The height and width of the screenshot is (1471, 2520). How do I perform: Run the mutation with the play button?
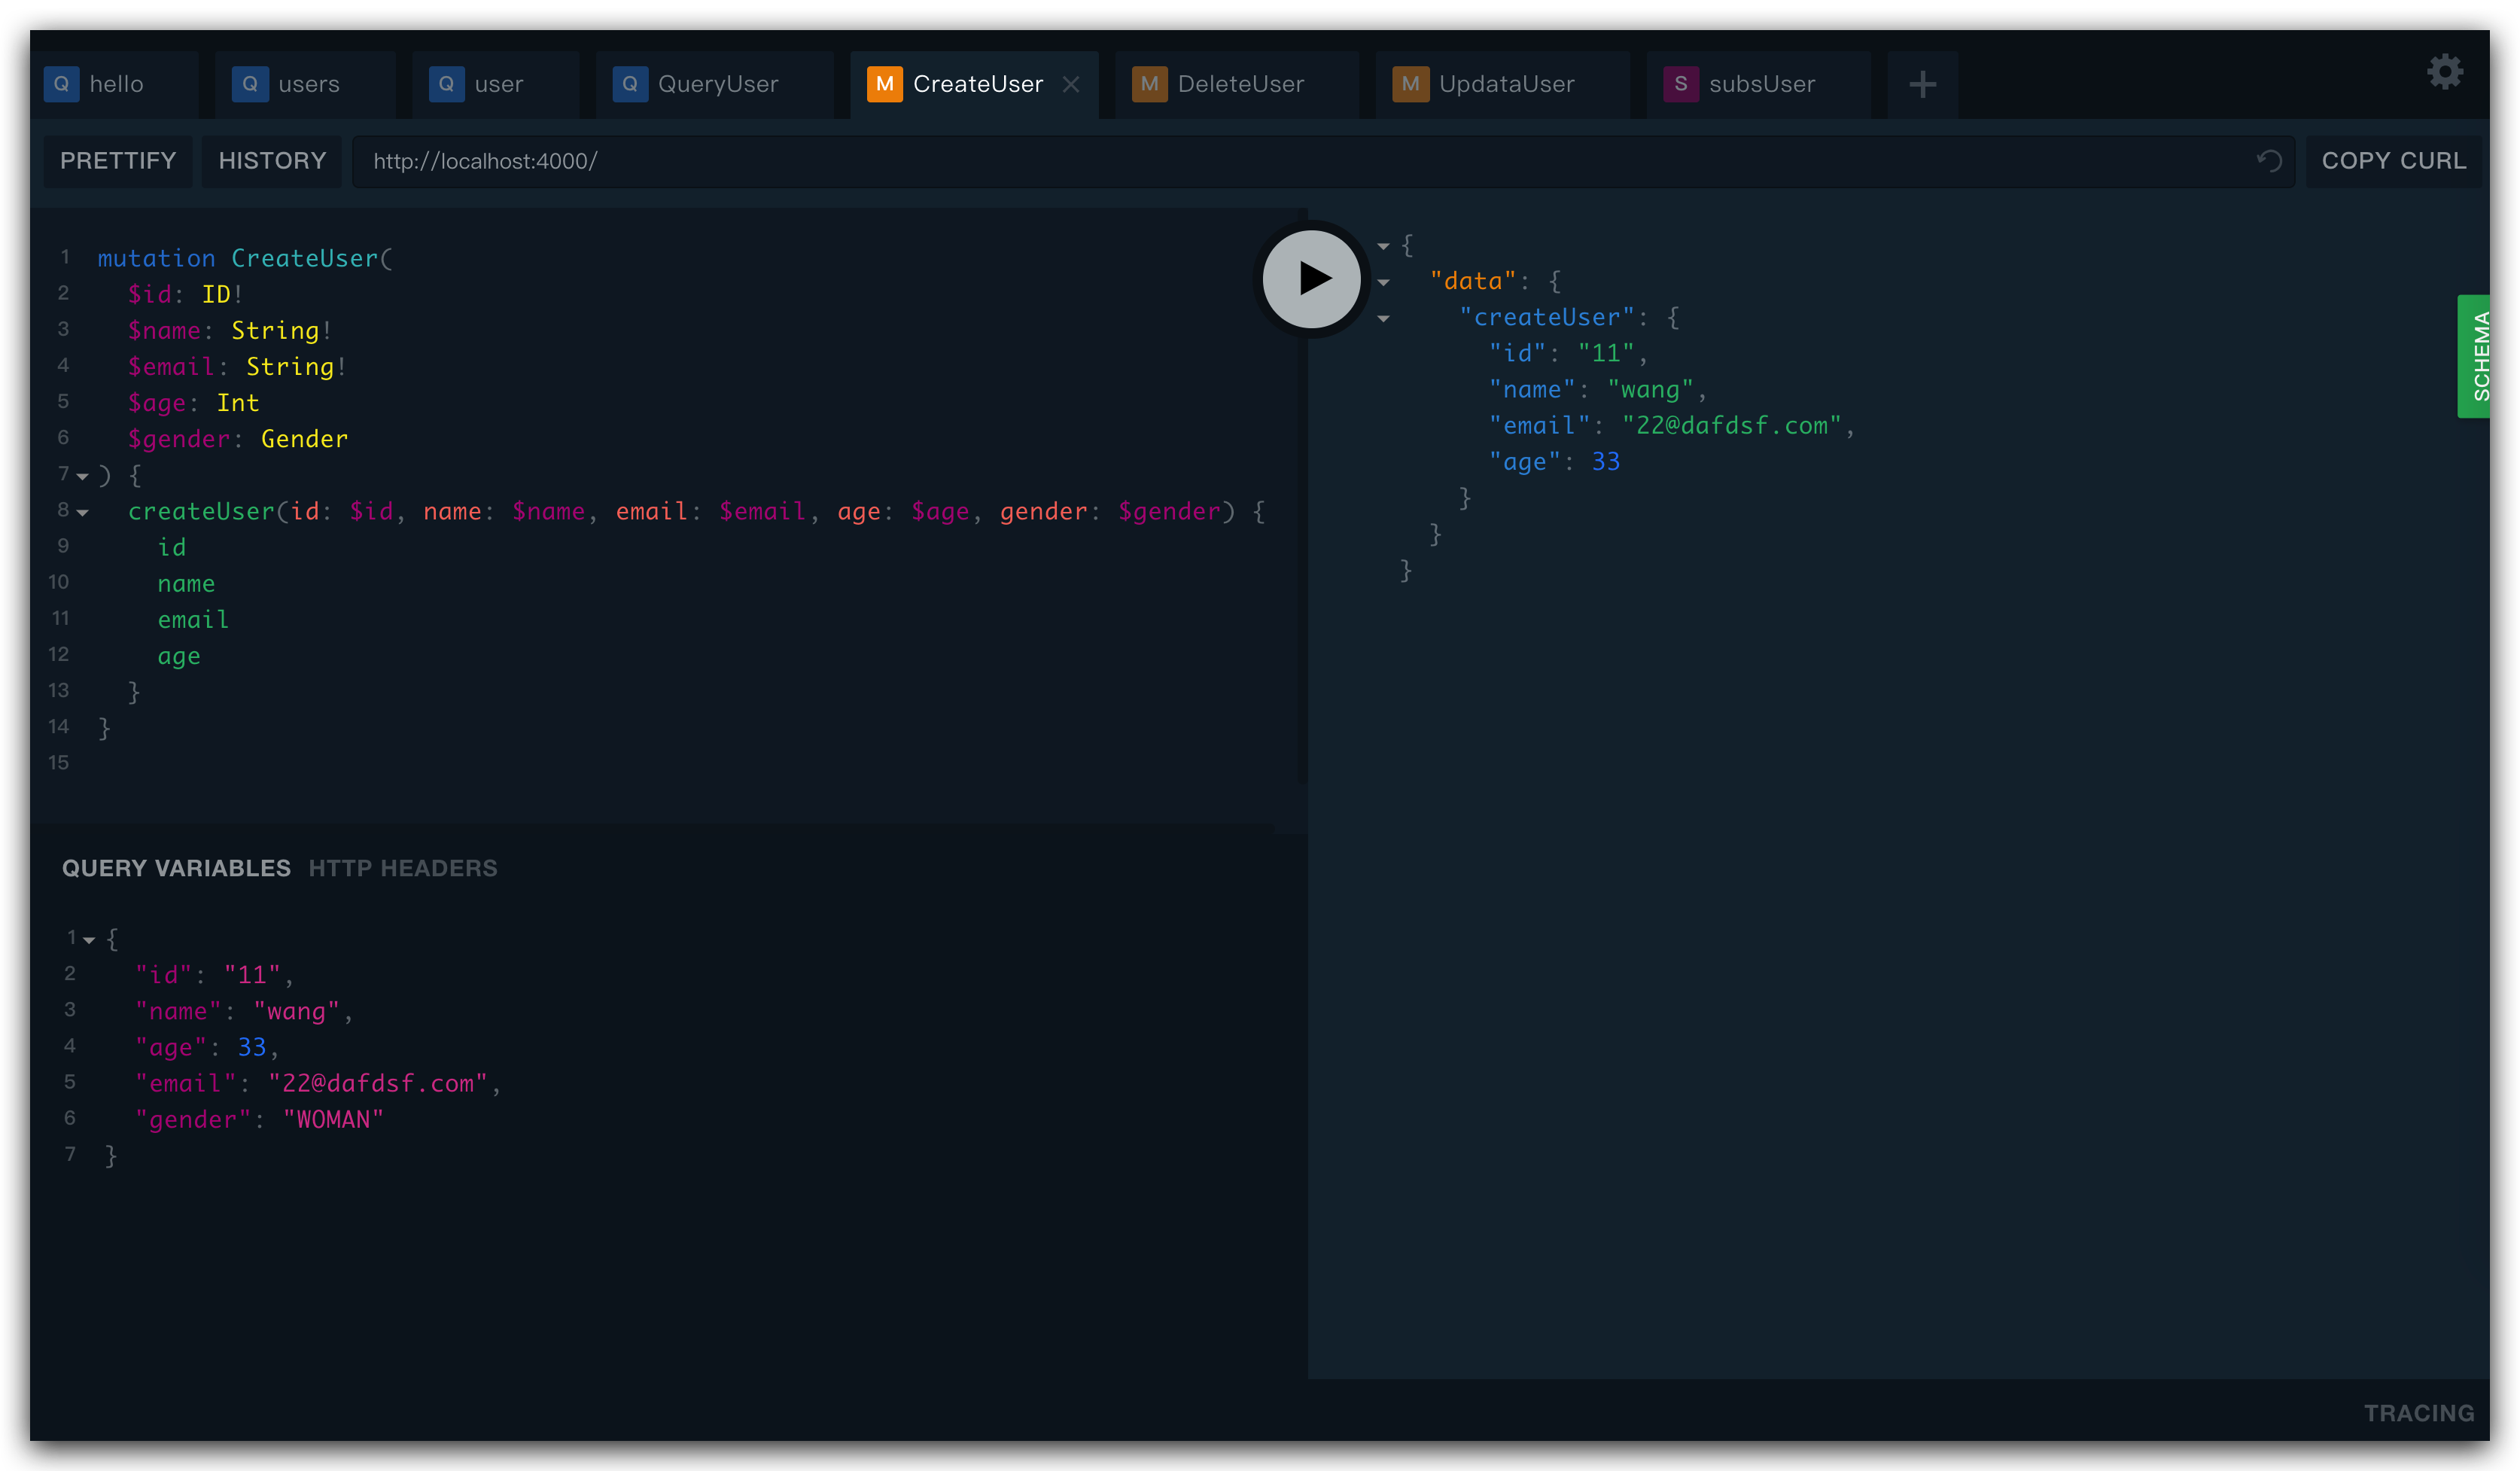click(1311, 279)
